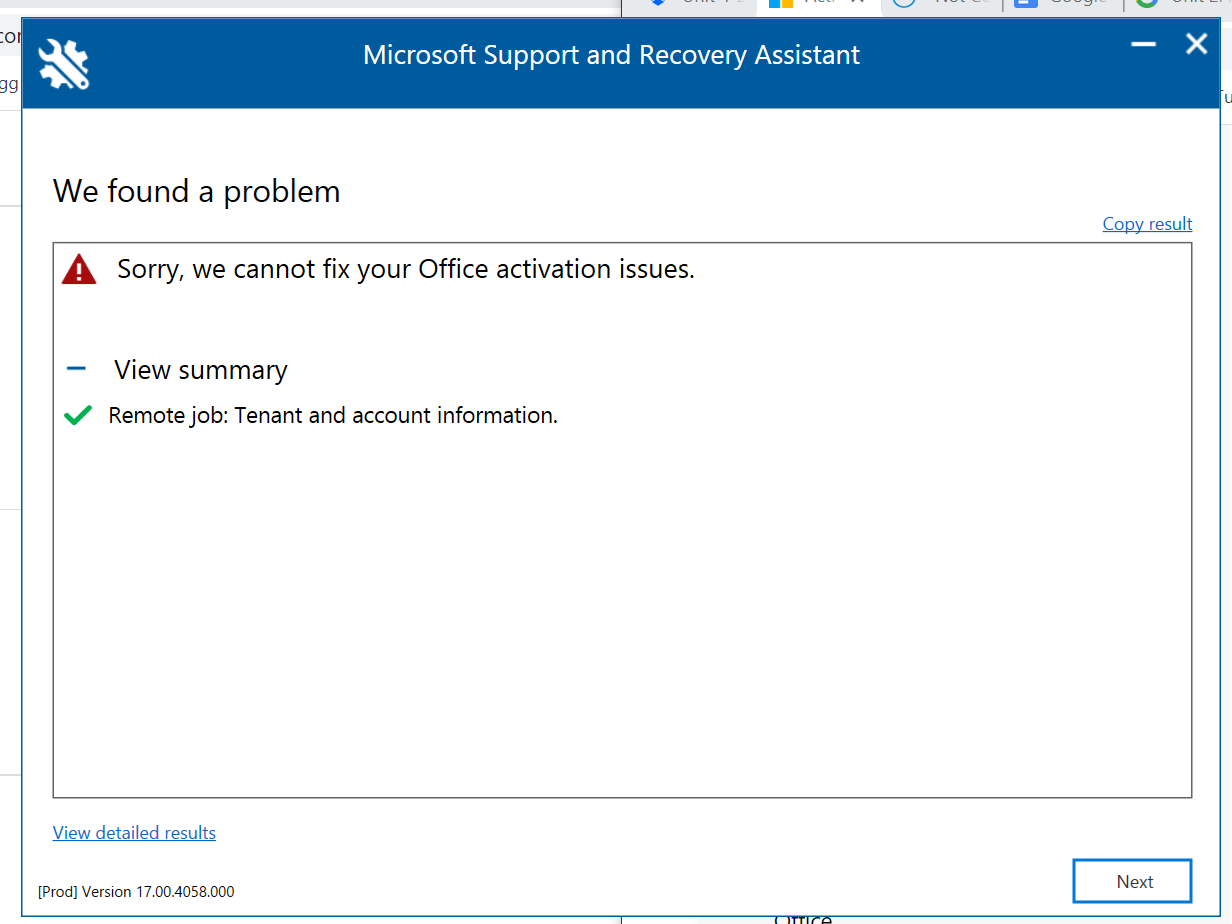Viewport: 1232px width, 924px height.
Task: Minimize the Support and Recovery Assistant window
Action: pos(1143,45)
